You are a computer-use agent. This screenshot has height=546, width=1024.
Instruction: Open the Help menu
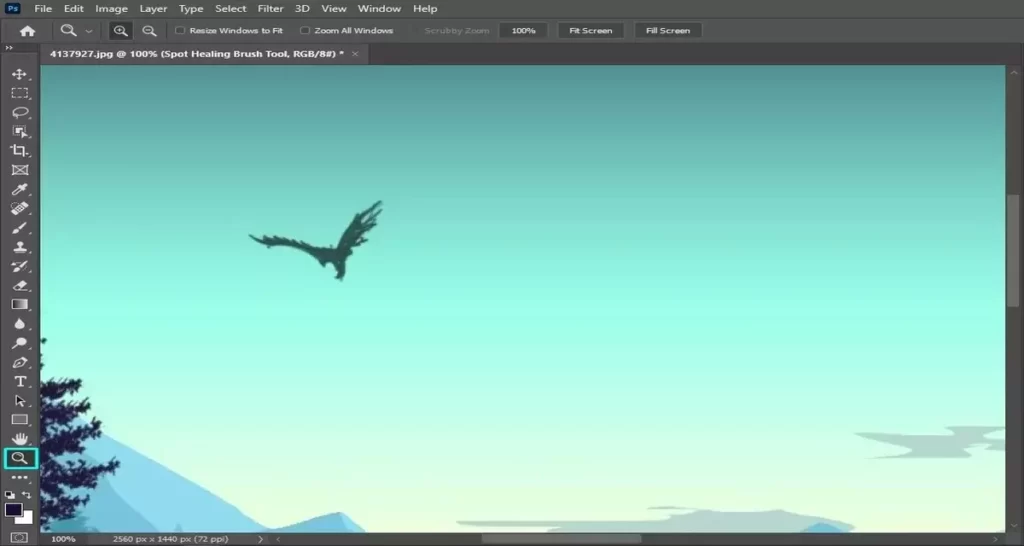tap(425, 8)
